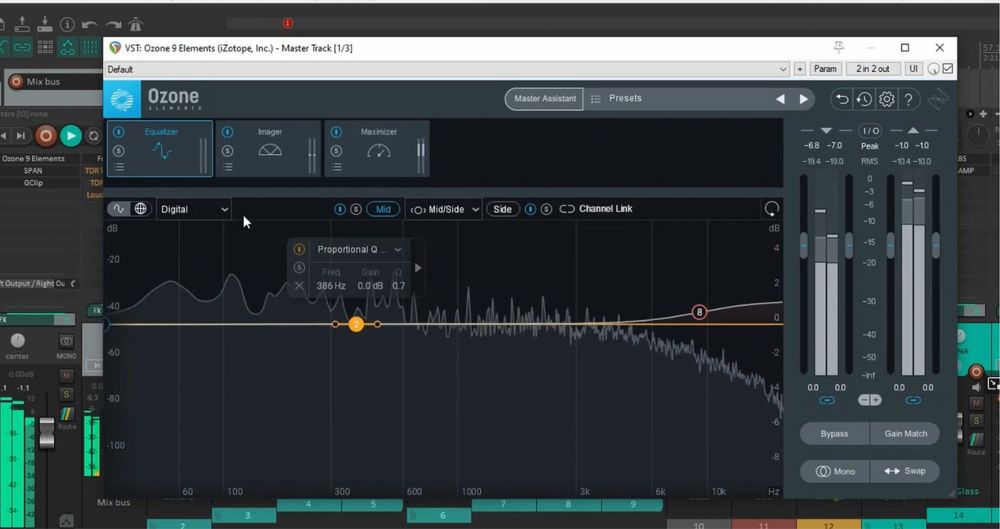1000x529 pixels.
Task: Select EQ node 2
Action: point(356,324)
